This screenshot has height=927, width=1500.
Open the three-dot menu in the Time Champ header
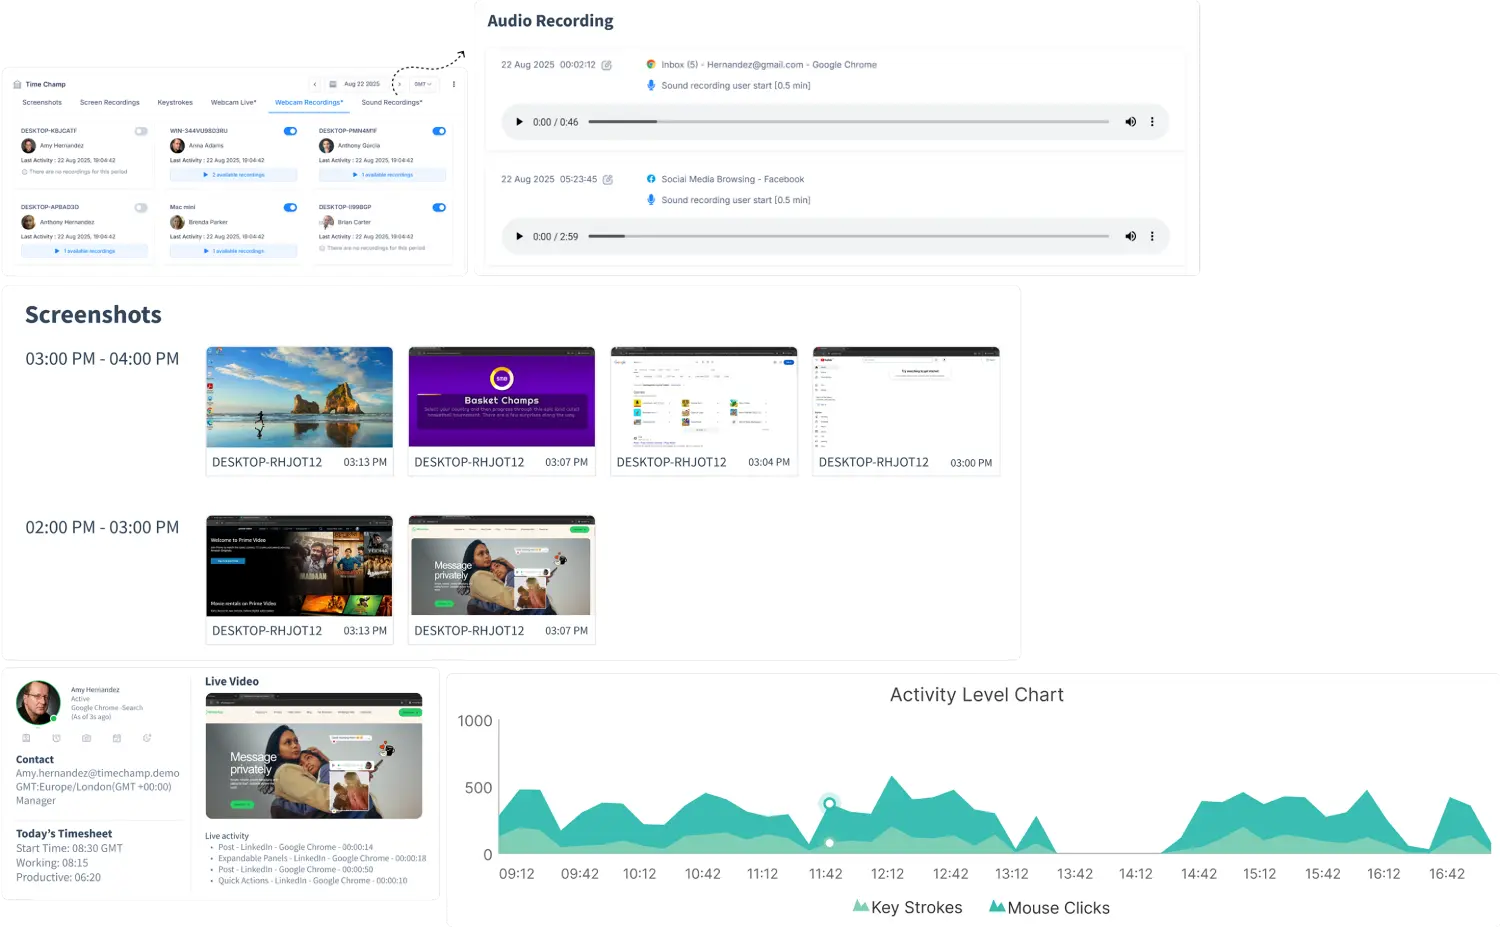point(453,84)
